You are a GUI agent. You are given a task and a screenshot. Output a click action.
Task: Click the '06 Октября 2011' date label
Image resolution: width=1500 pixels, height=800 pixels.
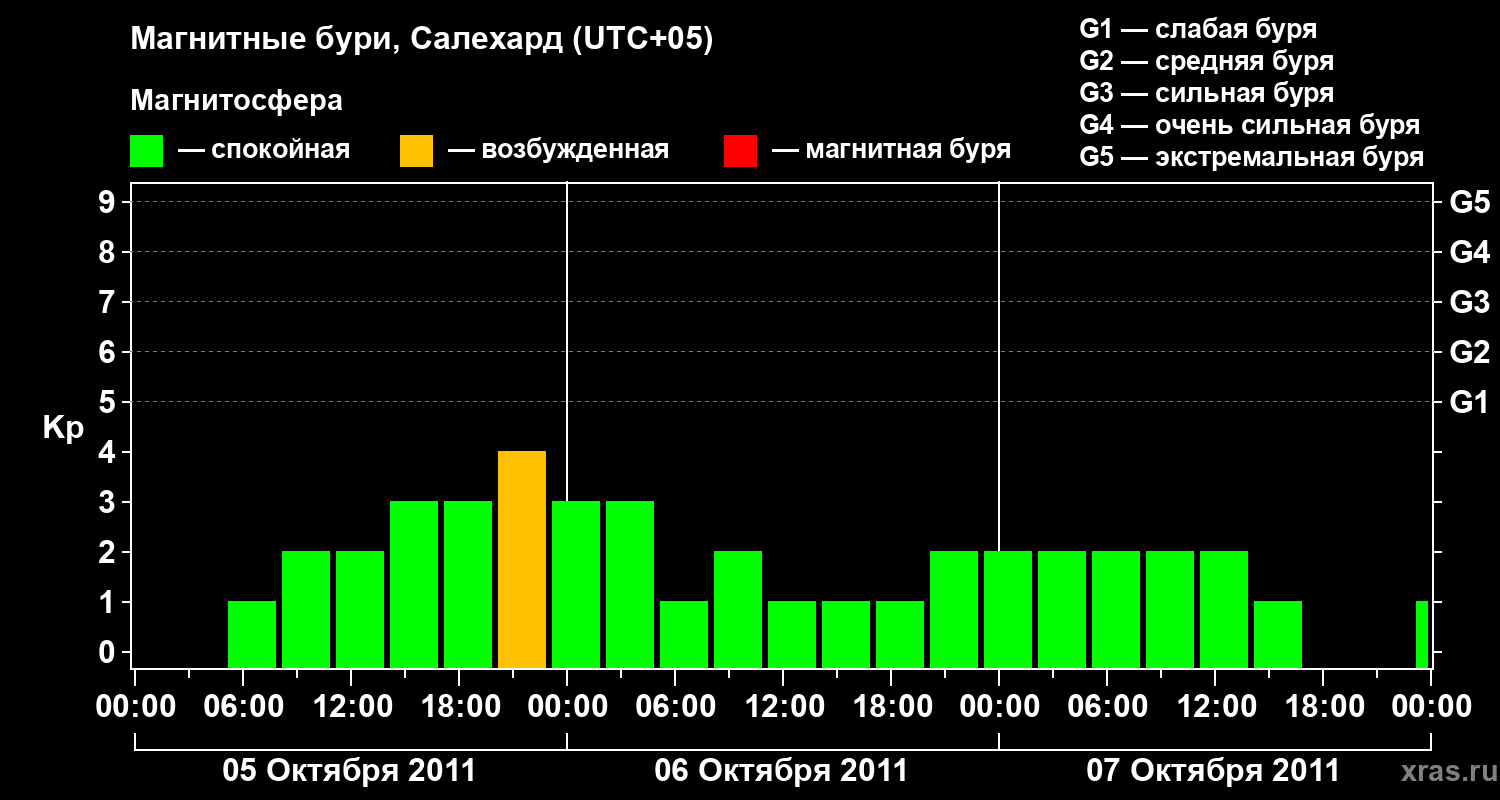click(x=781, y=770)
